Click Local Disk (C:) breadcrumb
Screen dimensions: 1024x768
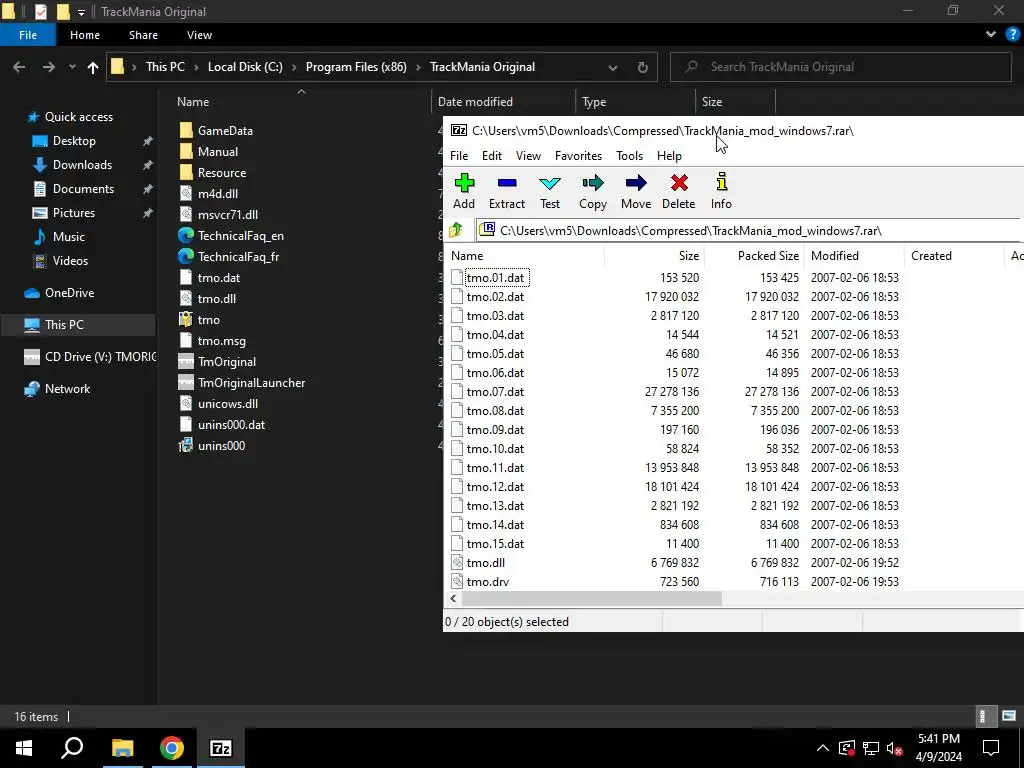pos(245,67)
